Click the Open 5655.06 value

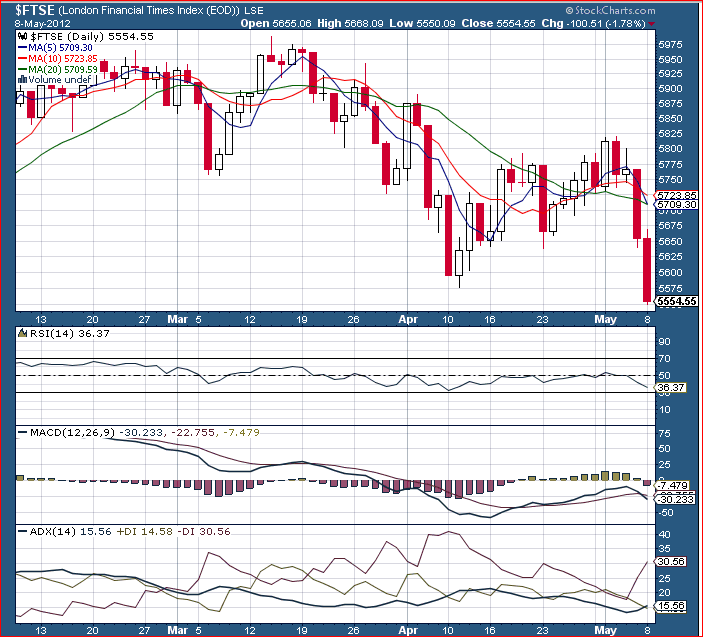pos(276,23)
